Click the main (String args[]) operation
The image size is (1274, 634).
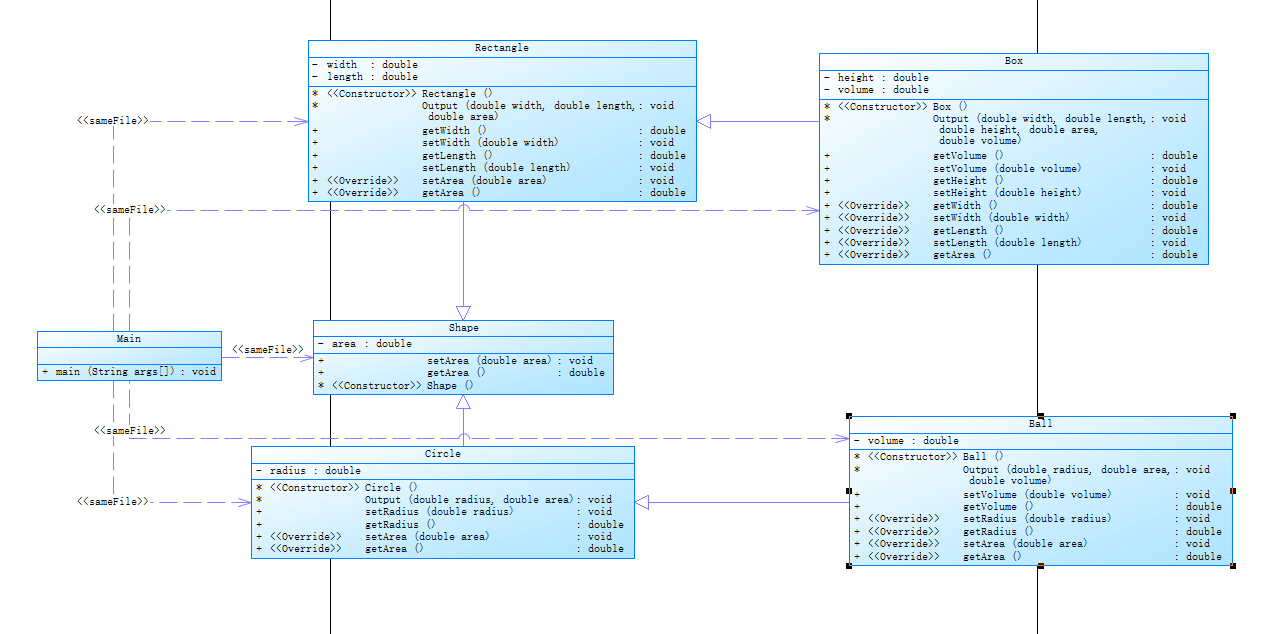[128, 372]
